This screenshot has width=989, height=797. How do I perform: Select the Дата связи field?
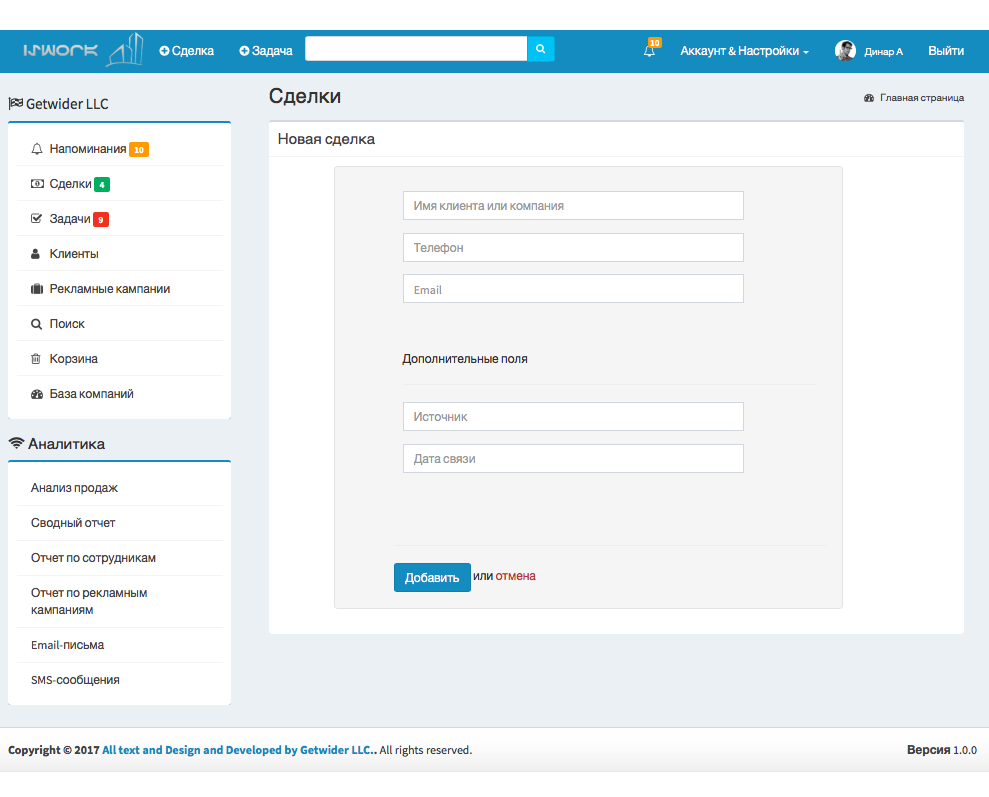click(x=573, y=459)
